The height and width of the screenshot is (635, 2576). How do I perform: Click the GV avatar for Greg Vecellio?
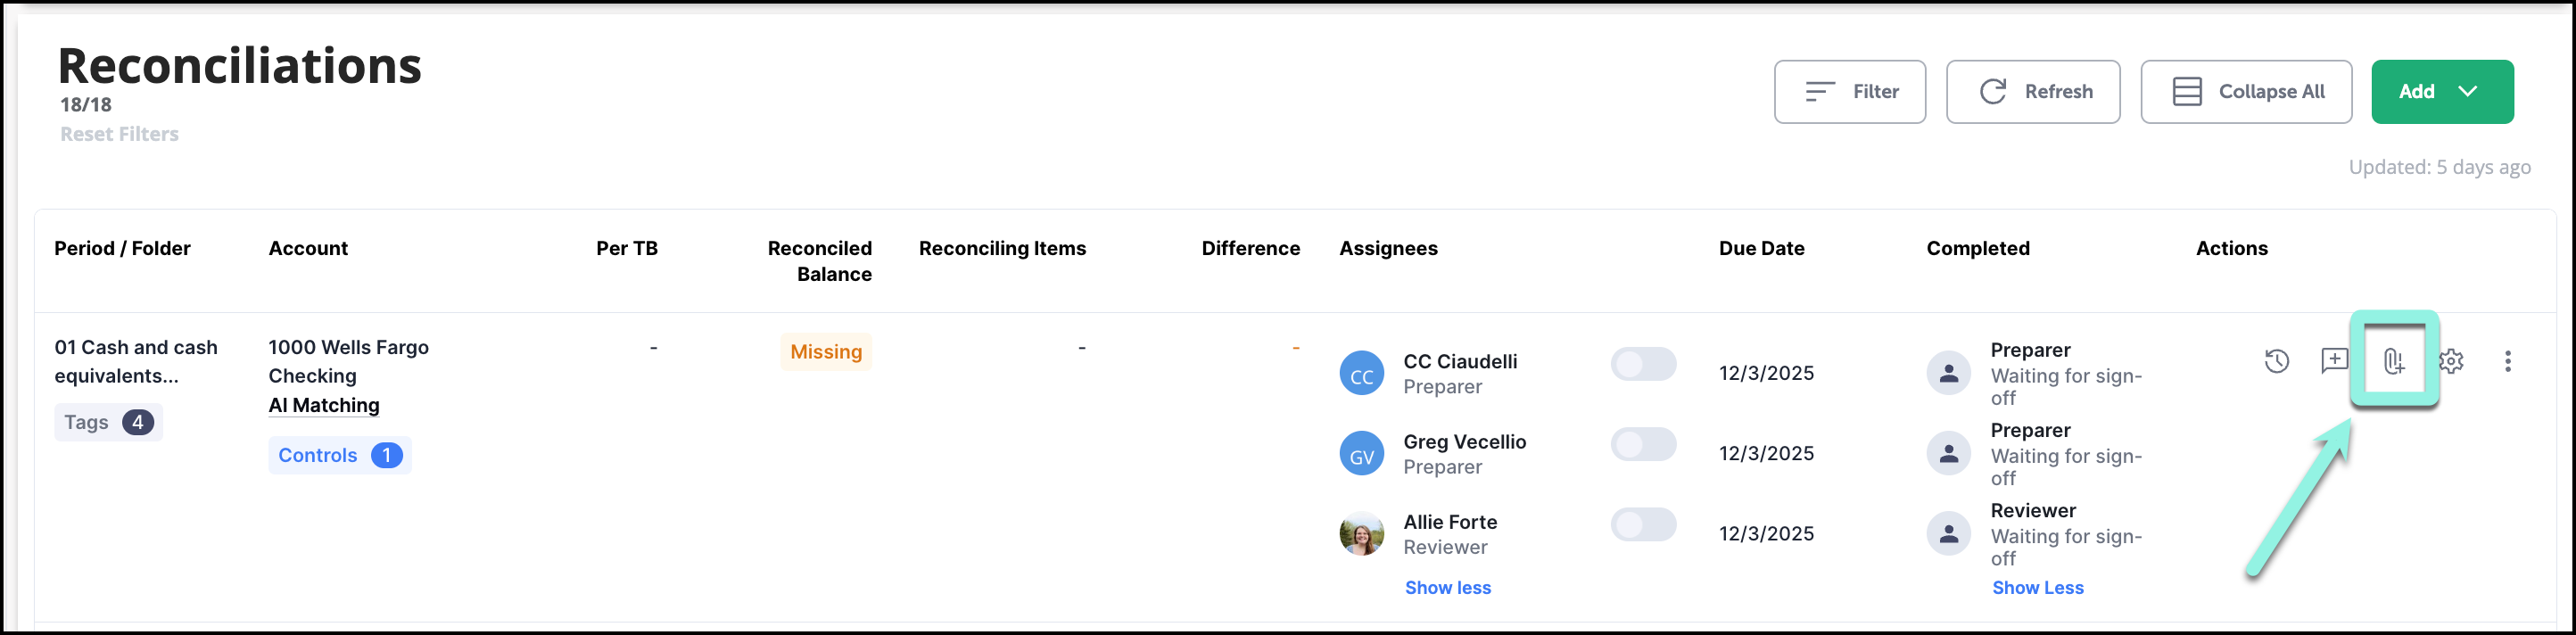click(1361, 454)
